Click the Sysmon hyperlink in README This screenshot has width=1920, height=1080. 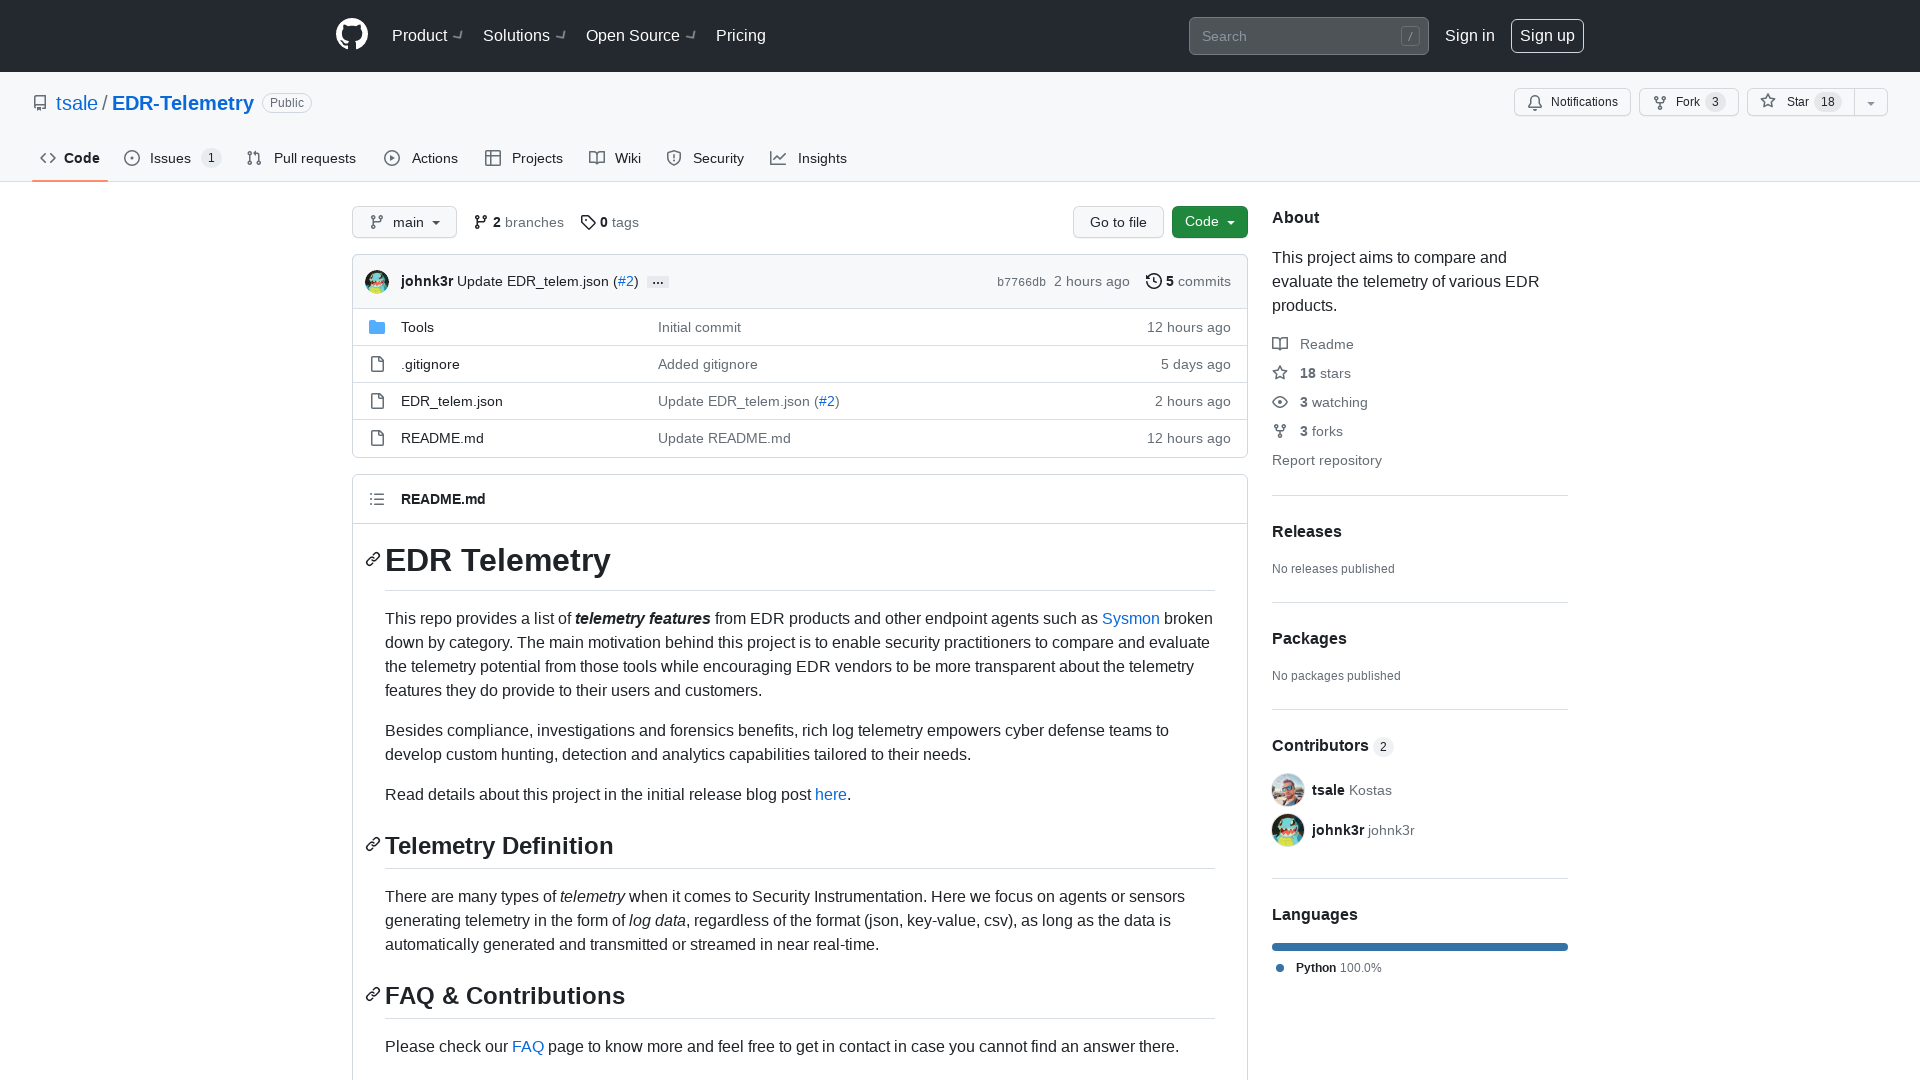[x=1130, y=618]
